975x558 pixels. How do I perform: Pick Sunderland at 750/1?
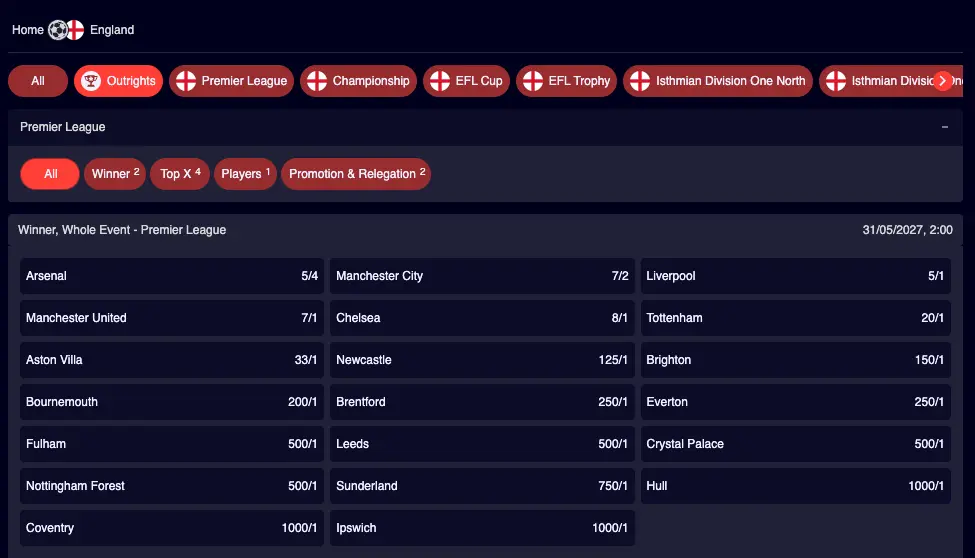(482, 486)
